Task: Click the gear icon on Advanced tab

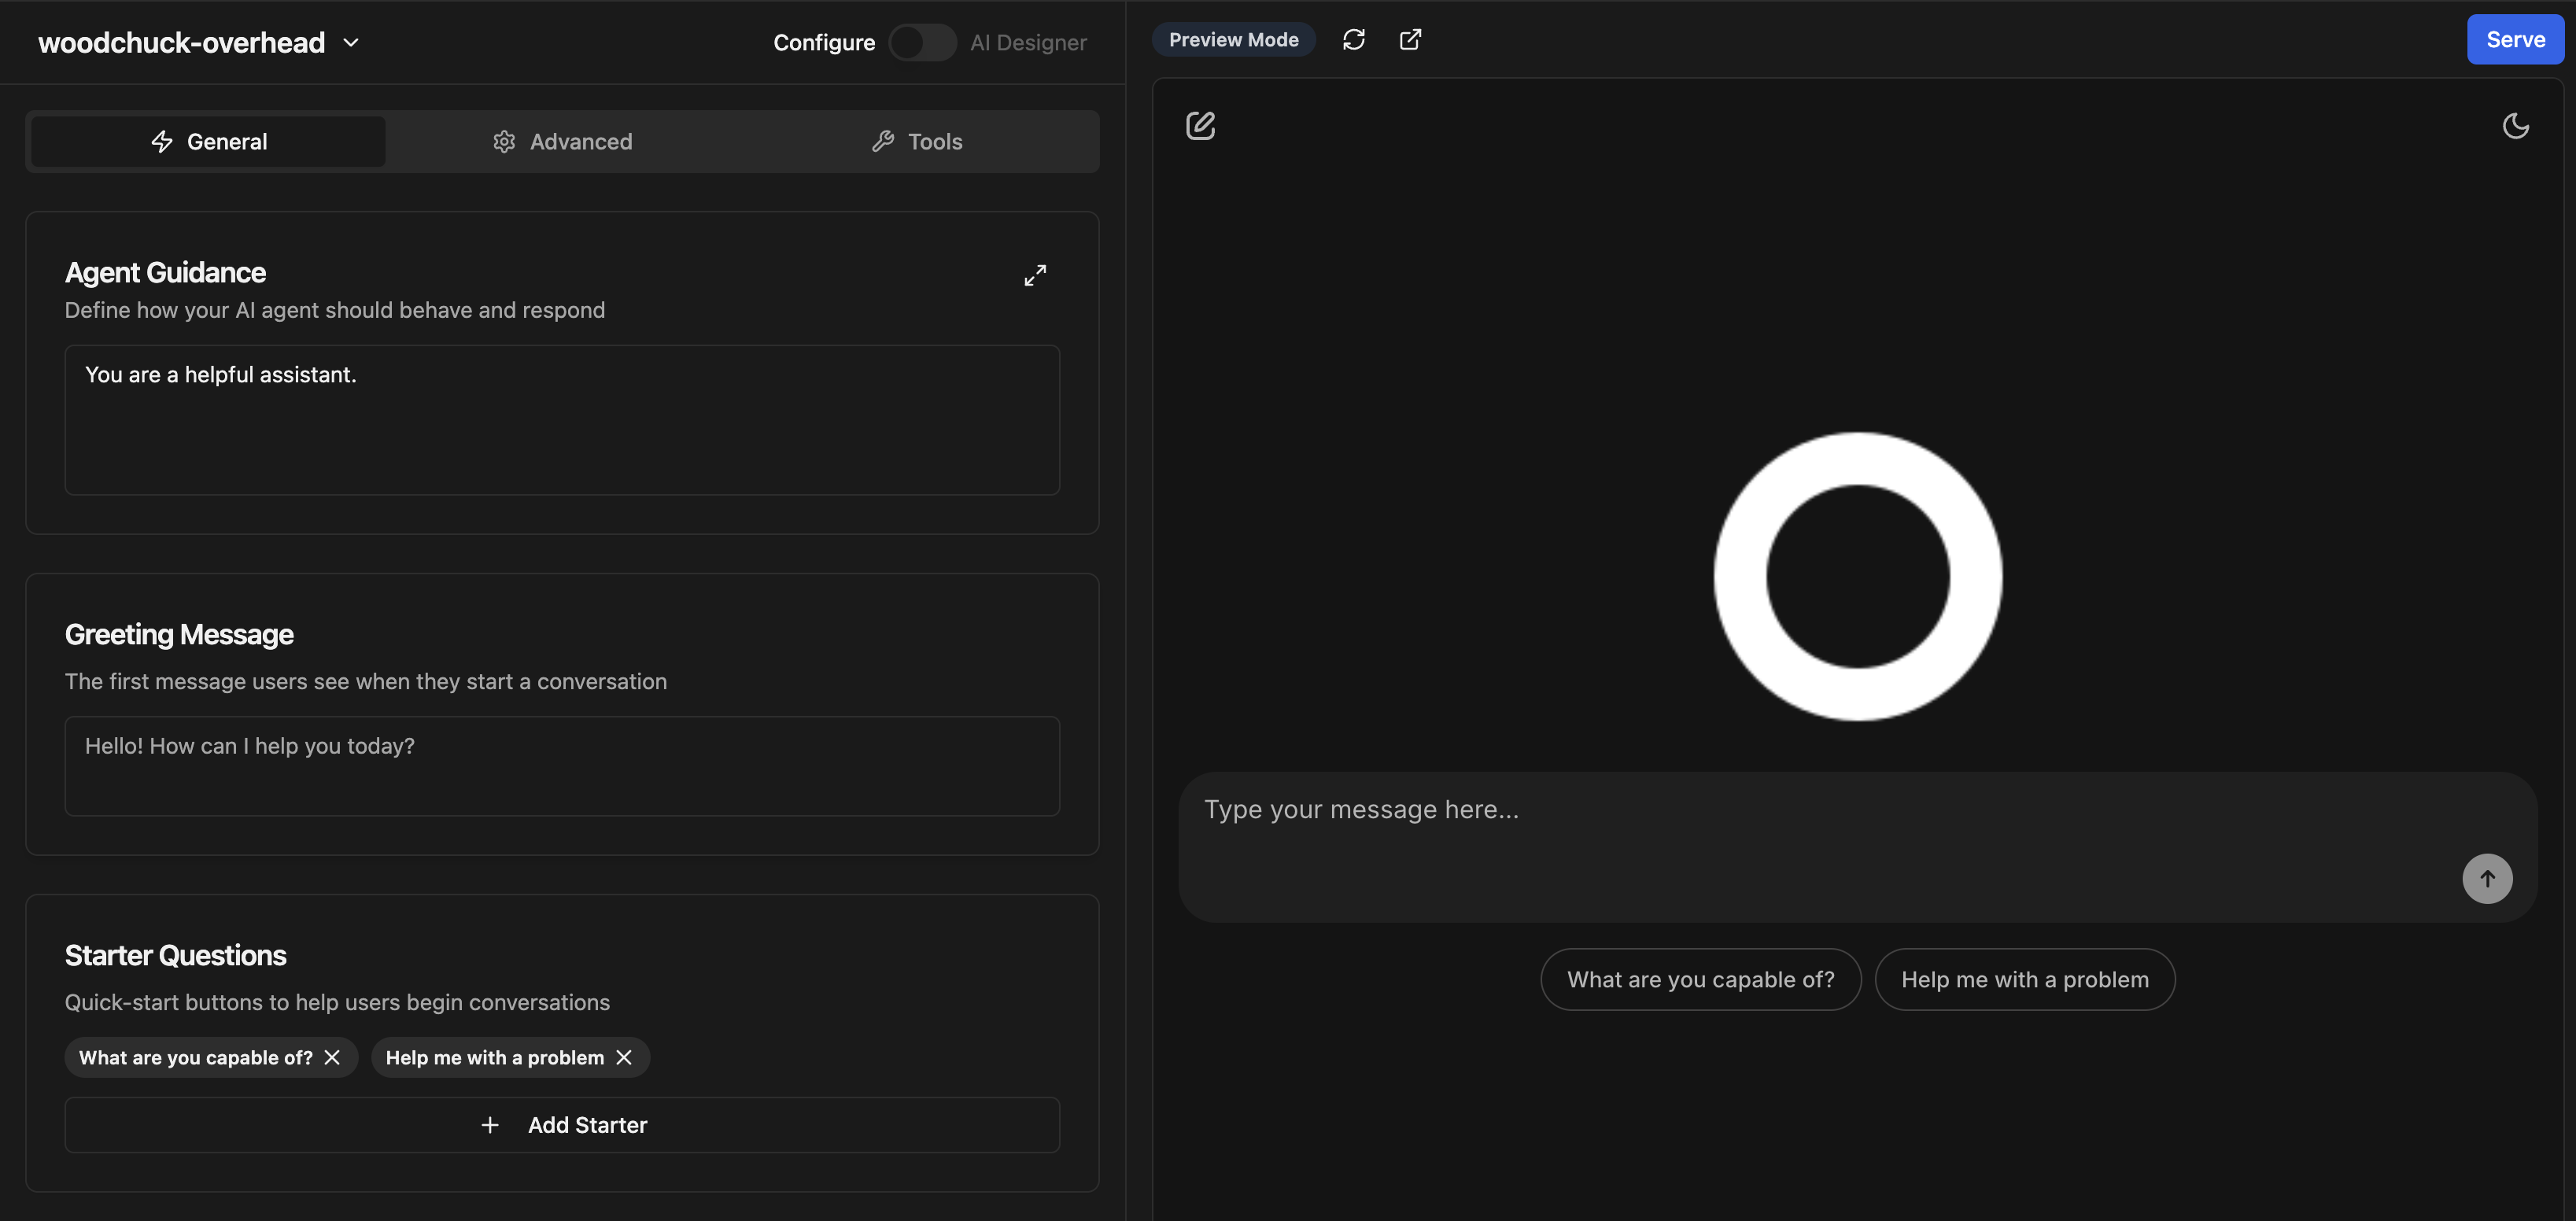Action: 504,141
